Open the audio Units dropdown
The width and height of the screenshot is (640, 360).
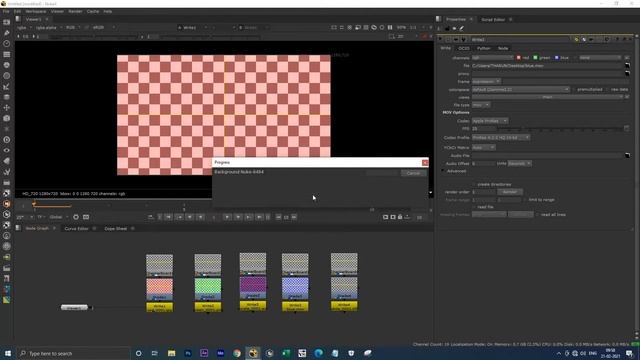[x=520, y=163]
